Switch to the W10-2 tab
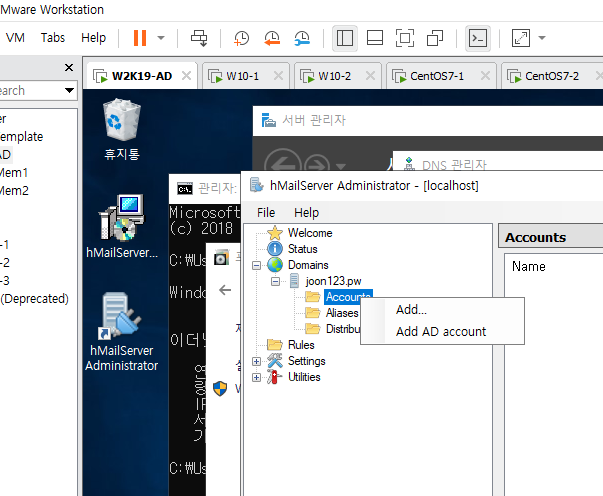 click(x=335, y=76)
